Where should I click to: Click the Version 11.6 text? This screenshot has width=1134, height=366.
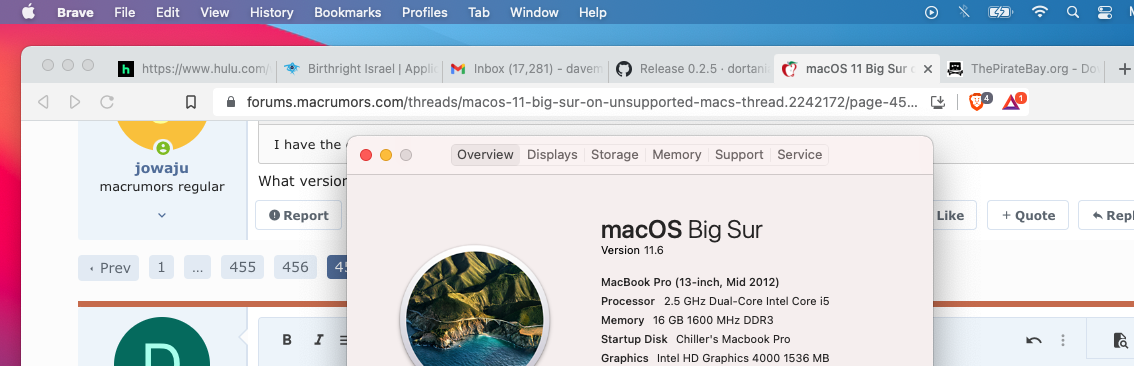[x=632, y=250]
